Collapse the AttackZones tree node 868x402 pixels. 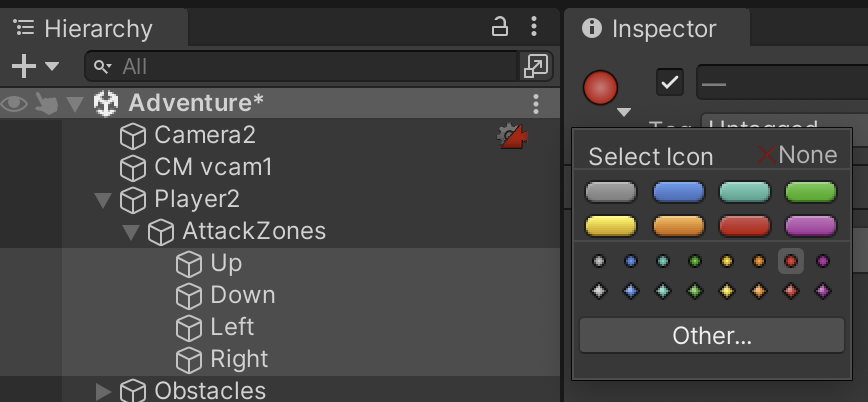(x=130, y=231)
